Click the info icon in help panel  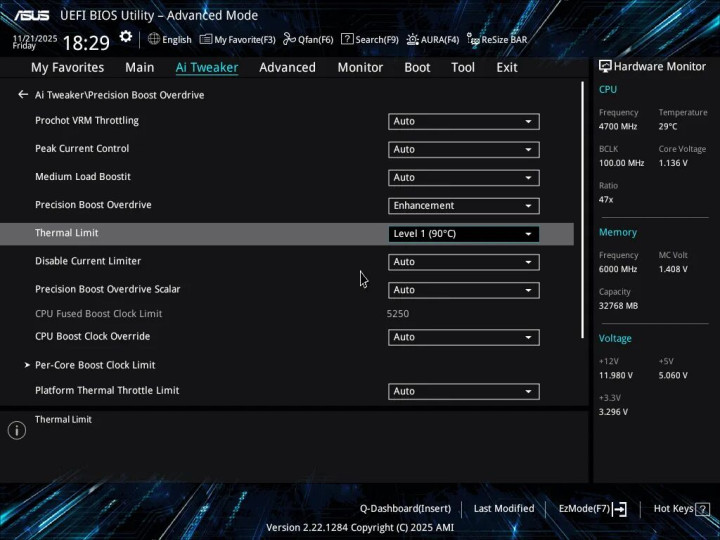16,430
